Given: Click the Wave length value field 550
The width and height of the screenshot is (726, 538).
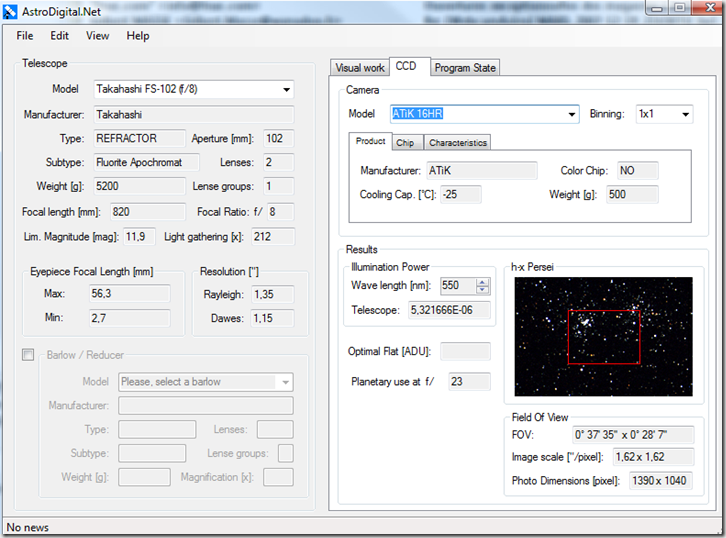Looking at the screenshot, I should pos(458,285).
